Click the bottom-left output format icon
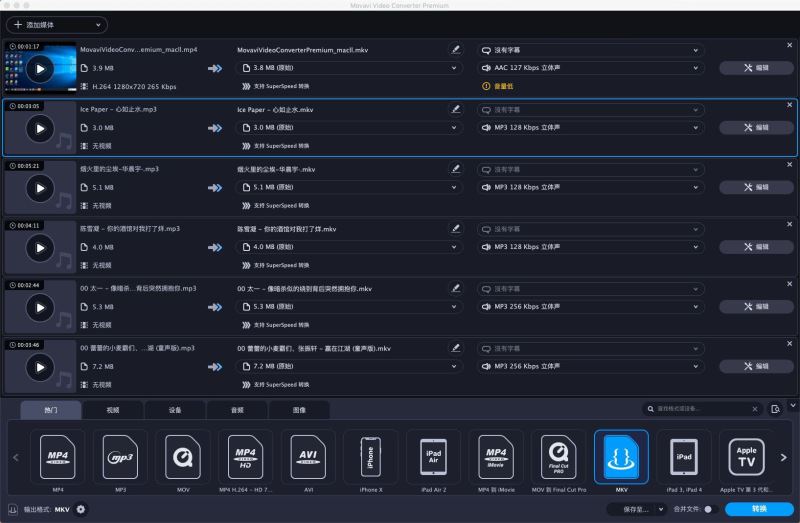This screenshot has width=800, height=523. [x=13, y=509]
